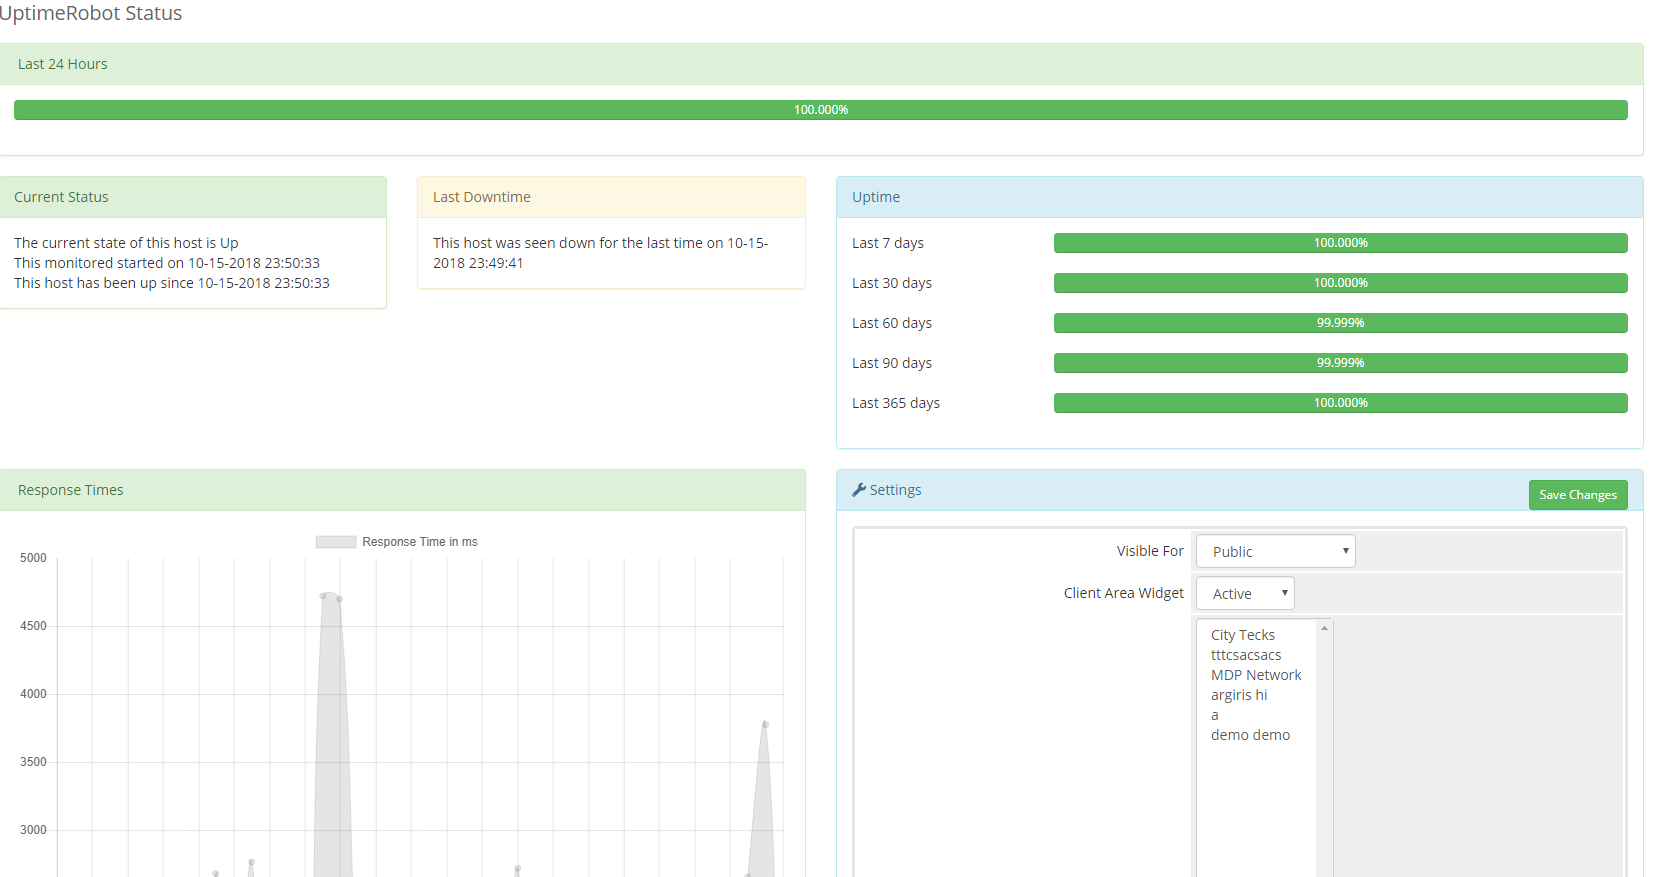Image resolution: width=1653 pixels, height=877 pixels.
Task: Click the 5000 value on chart axis
Action: (x=33, y=558)
